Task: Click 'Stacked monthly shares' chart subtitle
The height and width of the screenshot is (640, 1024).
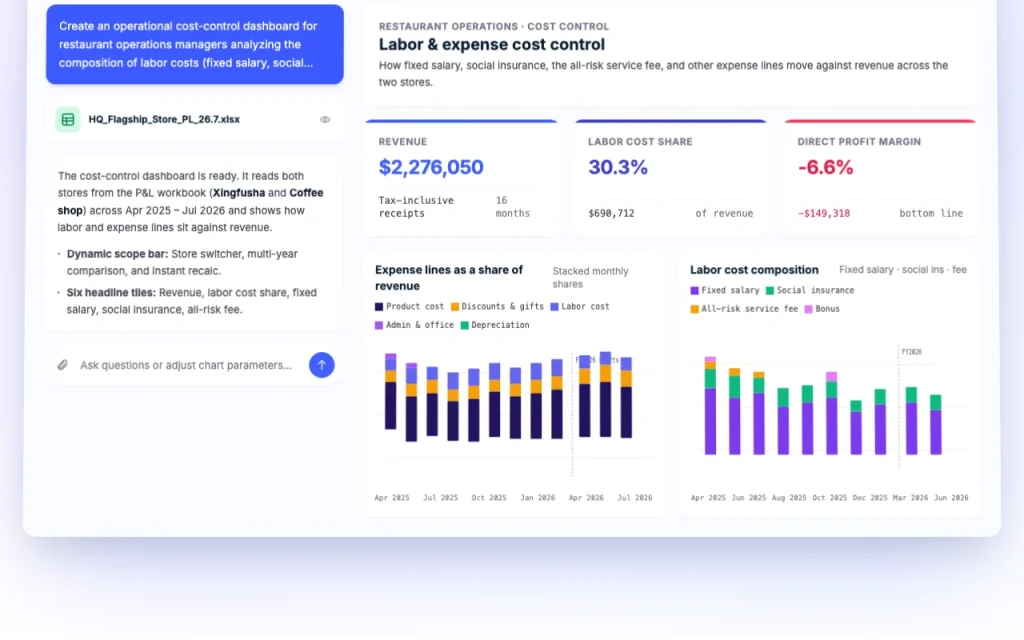Action: click(590, 278)
